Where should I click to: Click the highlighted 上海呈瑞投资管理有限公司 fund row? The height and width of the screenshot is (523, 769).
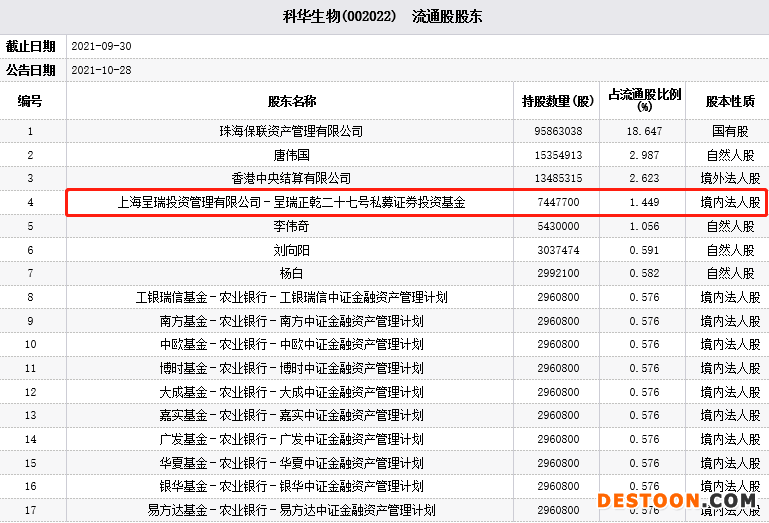[x=291, y=203]
